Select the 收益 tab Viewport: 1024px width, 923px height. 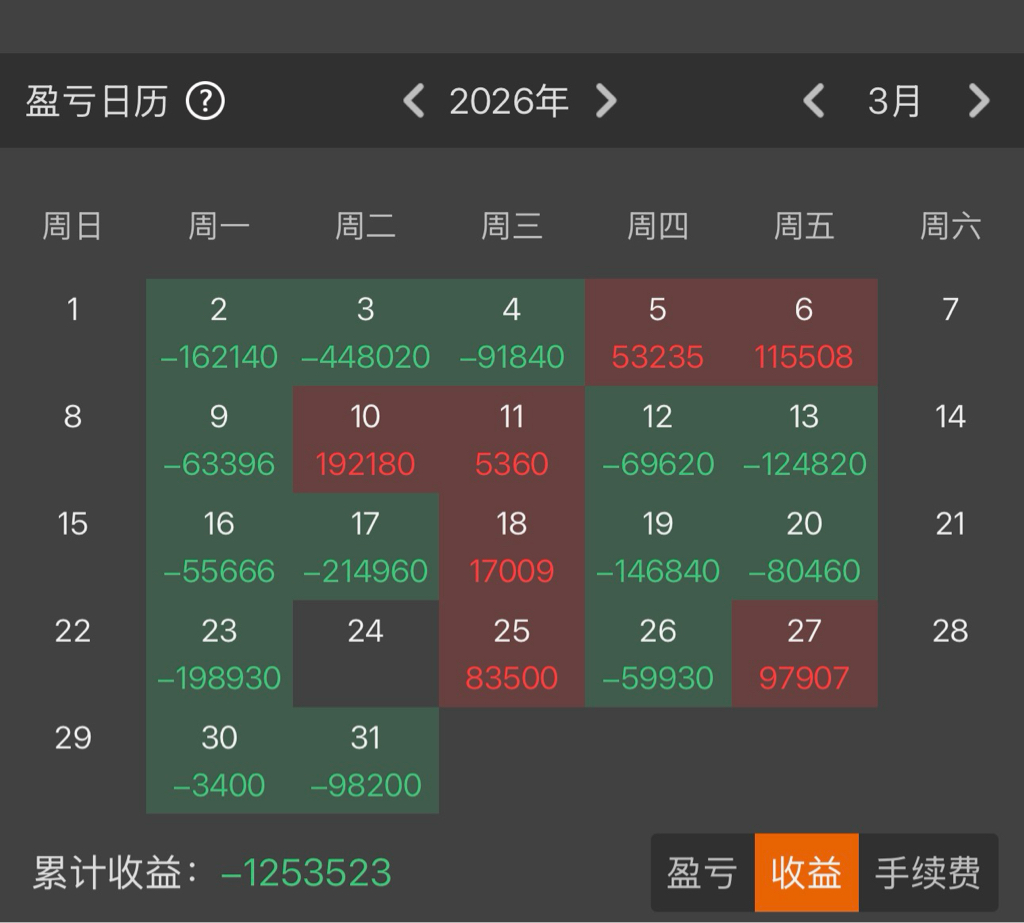point(806,873)
